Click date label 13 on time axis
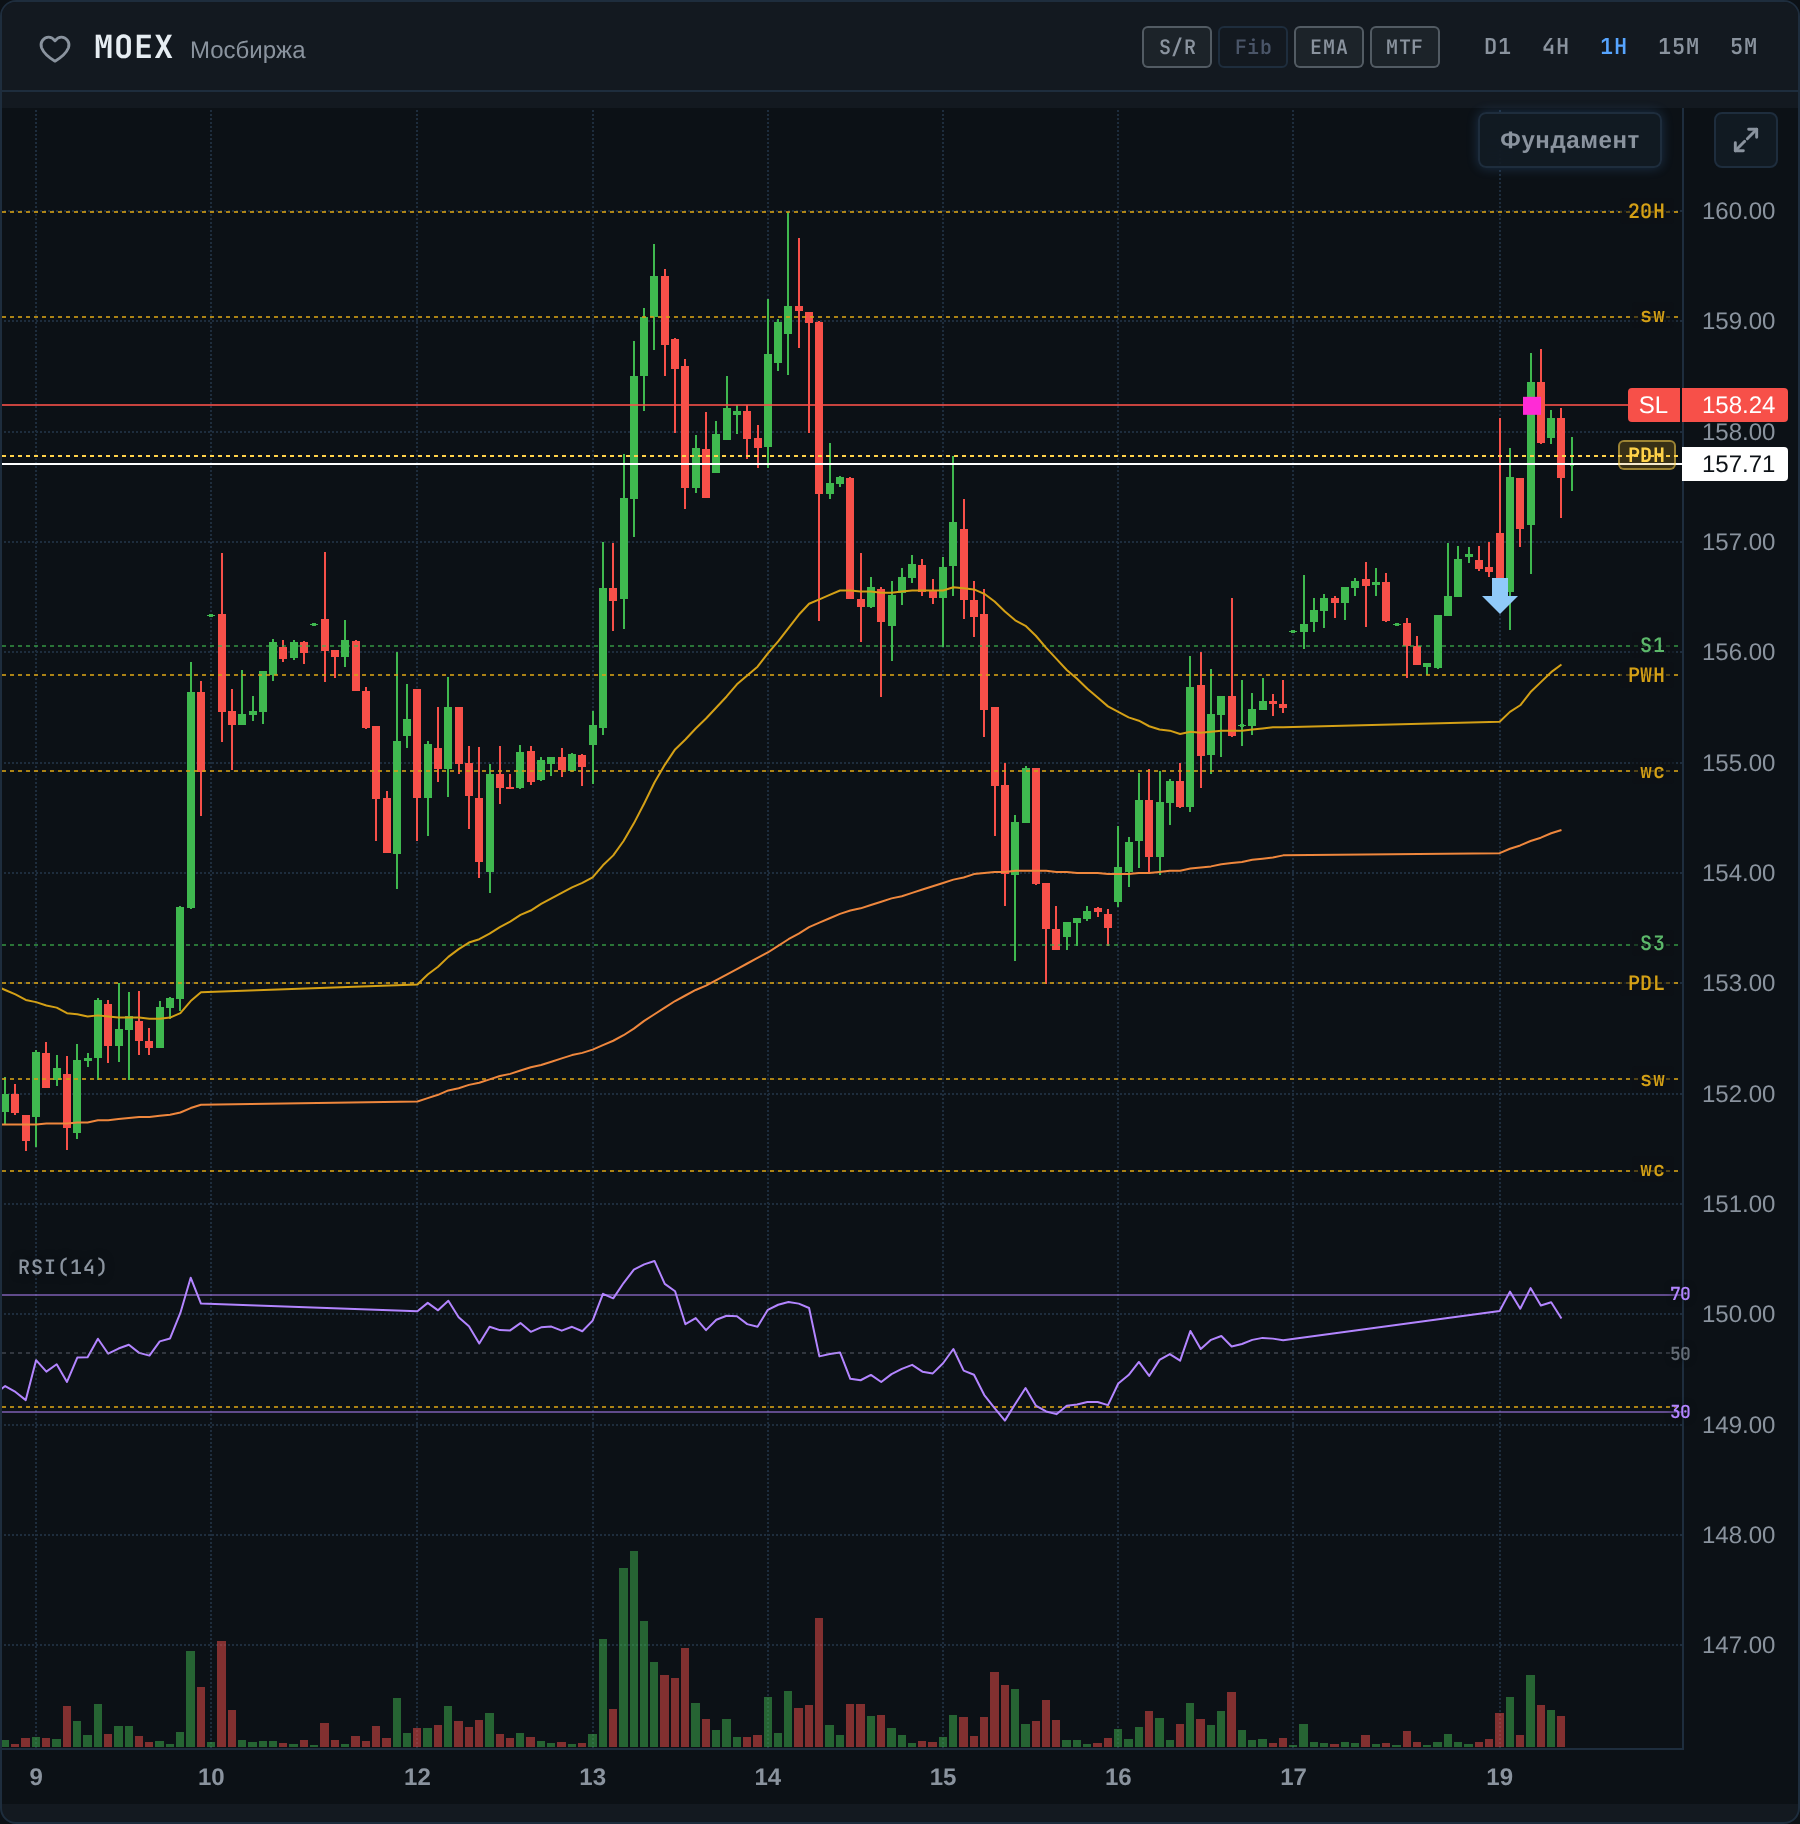The image size is (1800, 1824). tap(592, 1777)
